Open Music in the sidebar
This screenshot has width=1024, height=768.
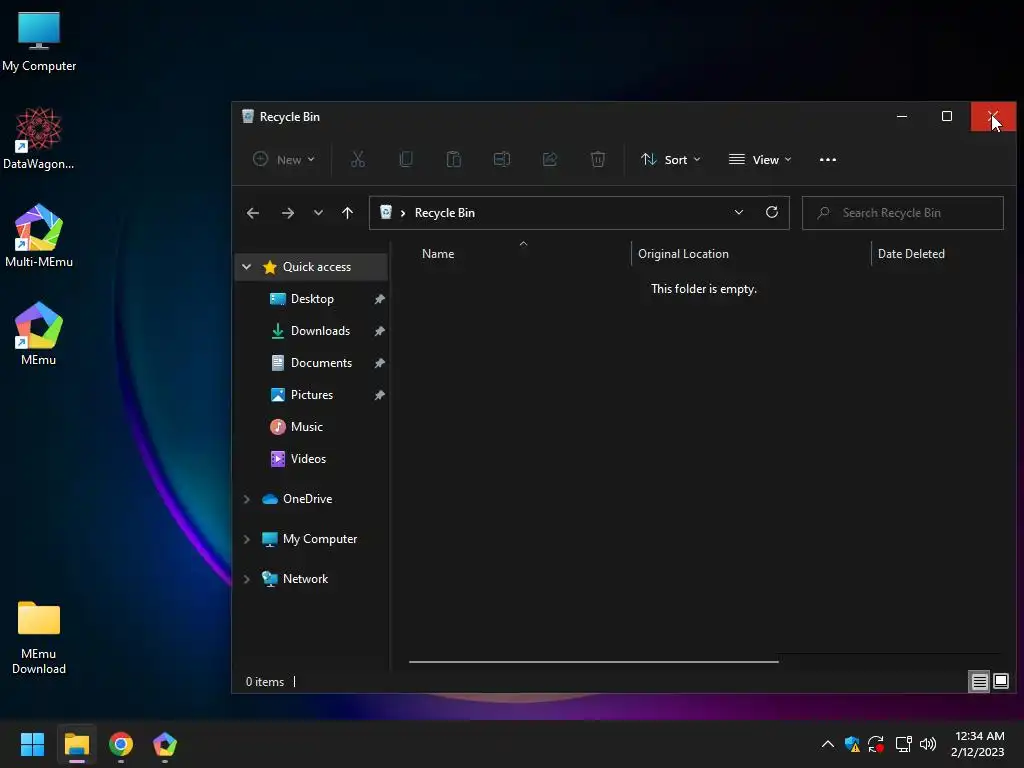tap(306, 426)
